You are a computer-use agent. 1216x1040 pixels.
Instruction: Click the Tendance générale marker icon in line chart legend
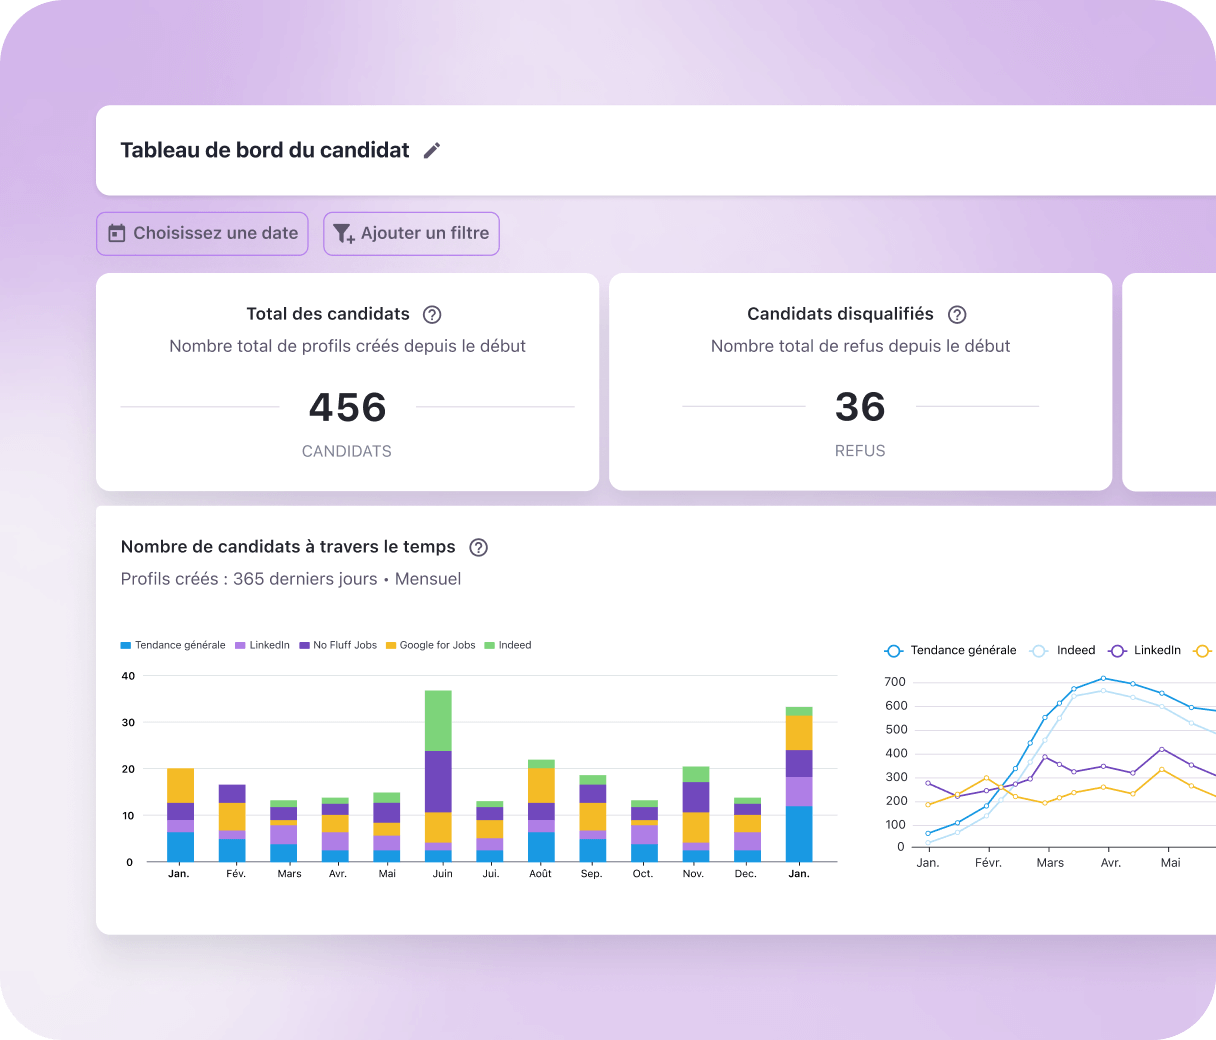coord(893,650)
